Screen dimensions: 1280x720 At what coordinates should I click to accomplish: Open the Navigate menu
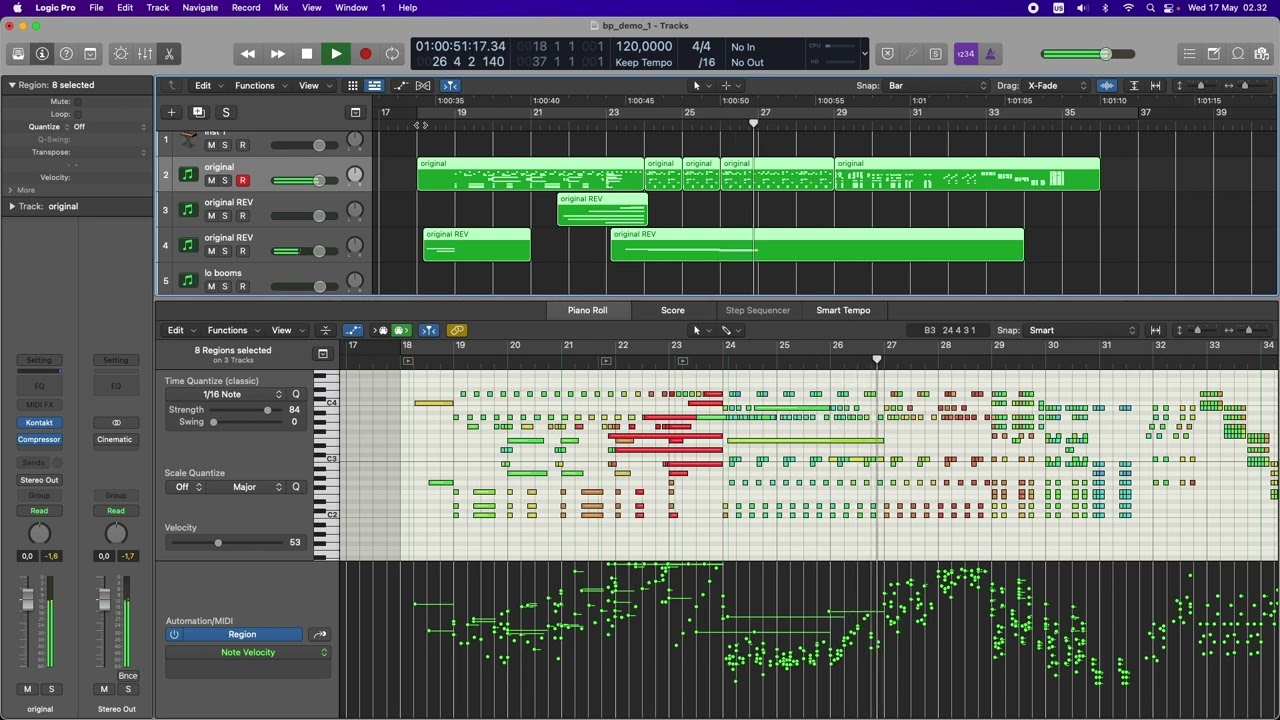click(x=200, y=7)
